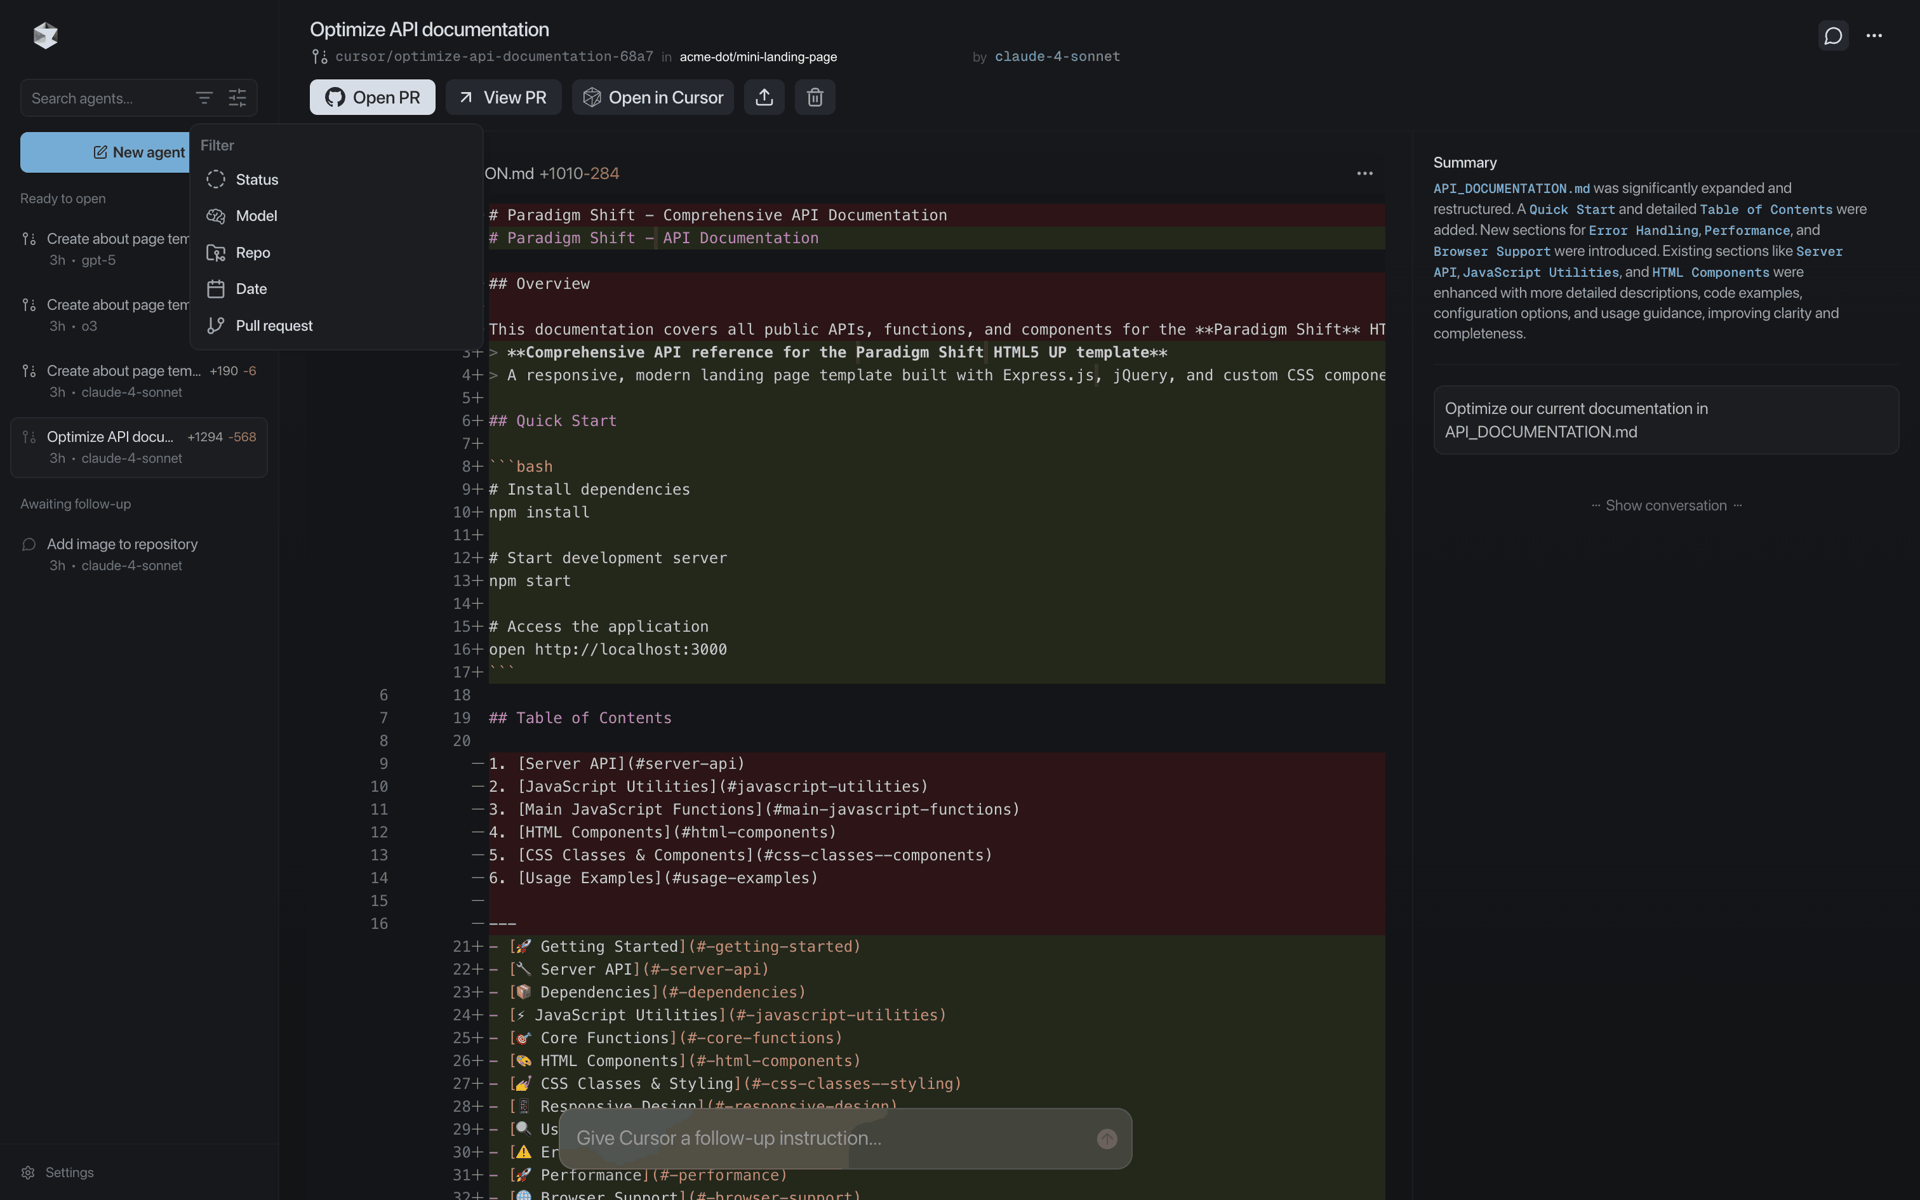The image size is (1920, 1200).
Task: Click the Cursor cube logo
Action: tap(45, 36)
